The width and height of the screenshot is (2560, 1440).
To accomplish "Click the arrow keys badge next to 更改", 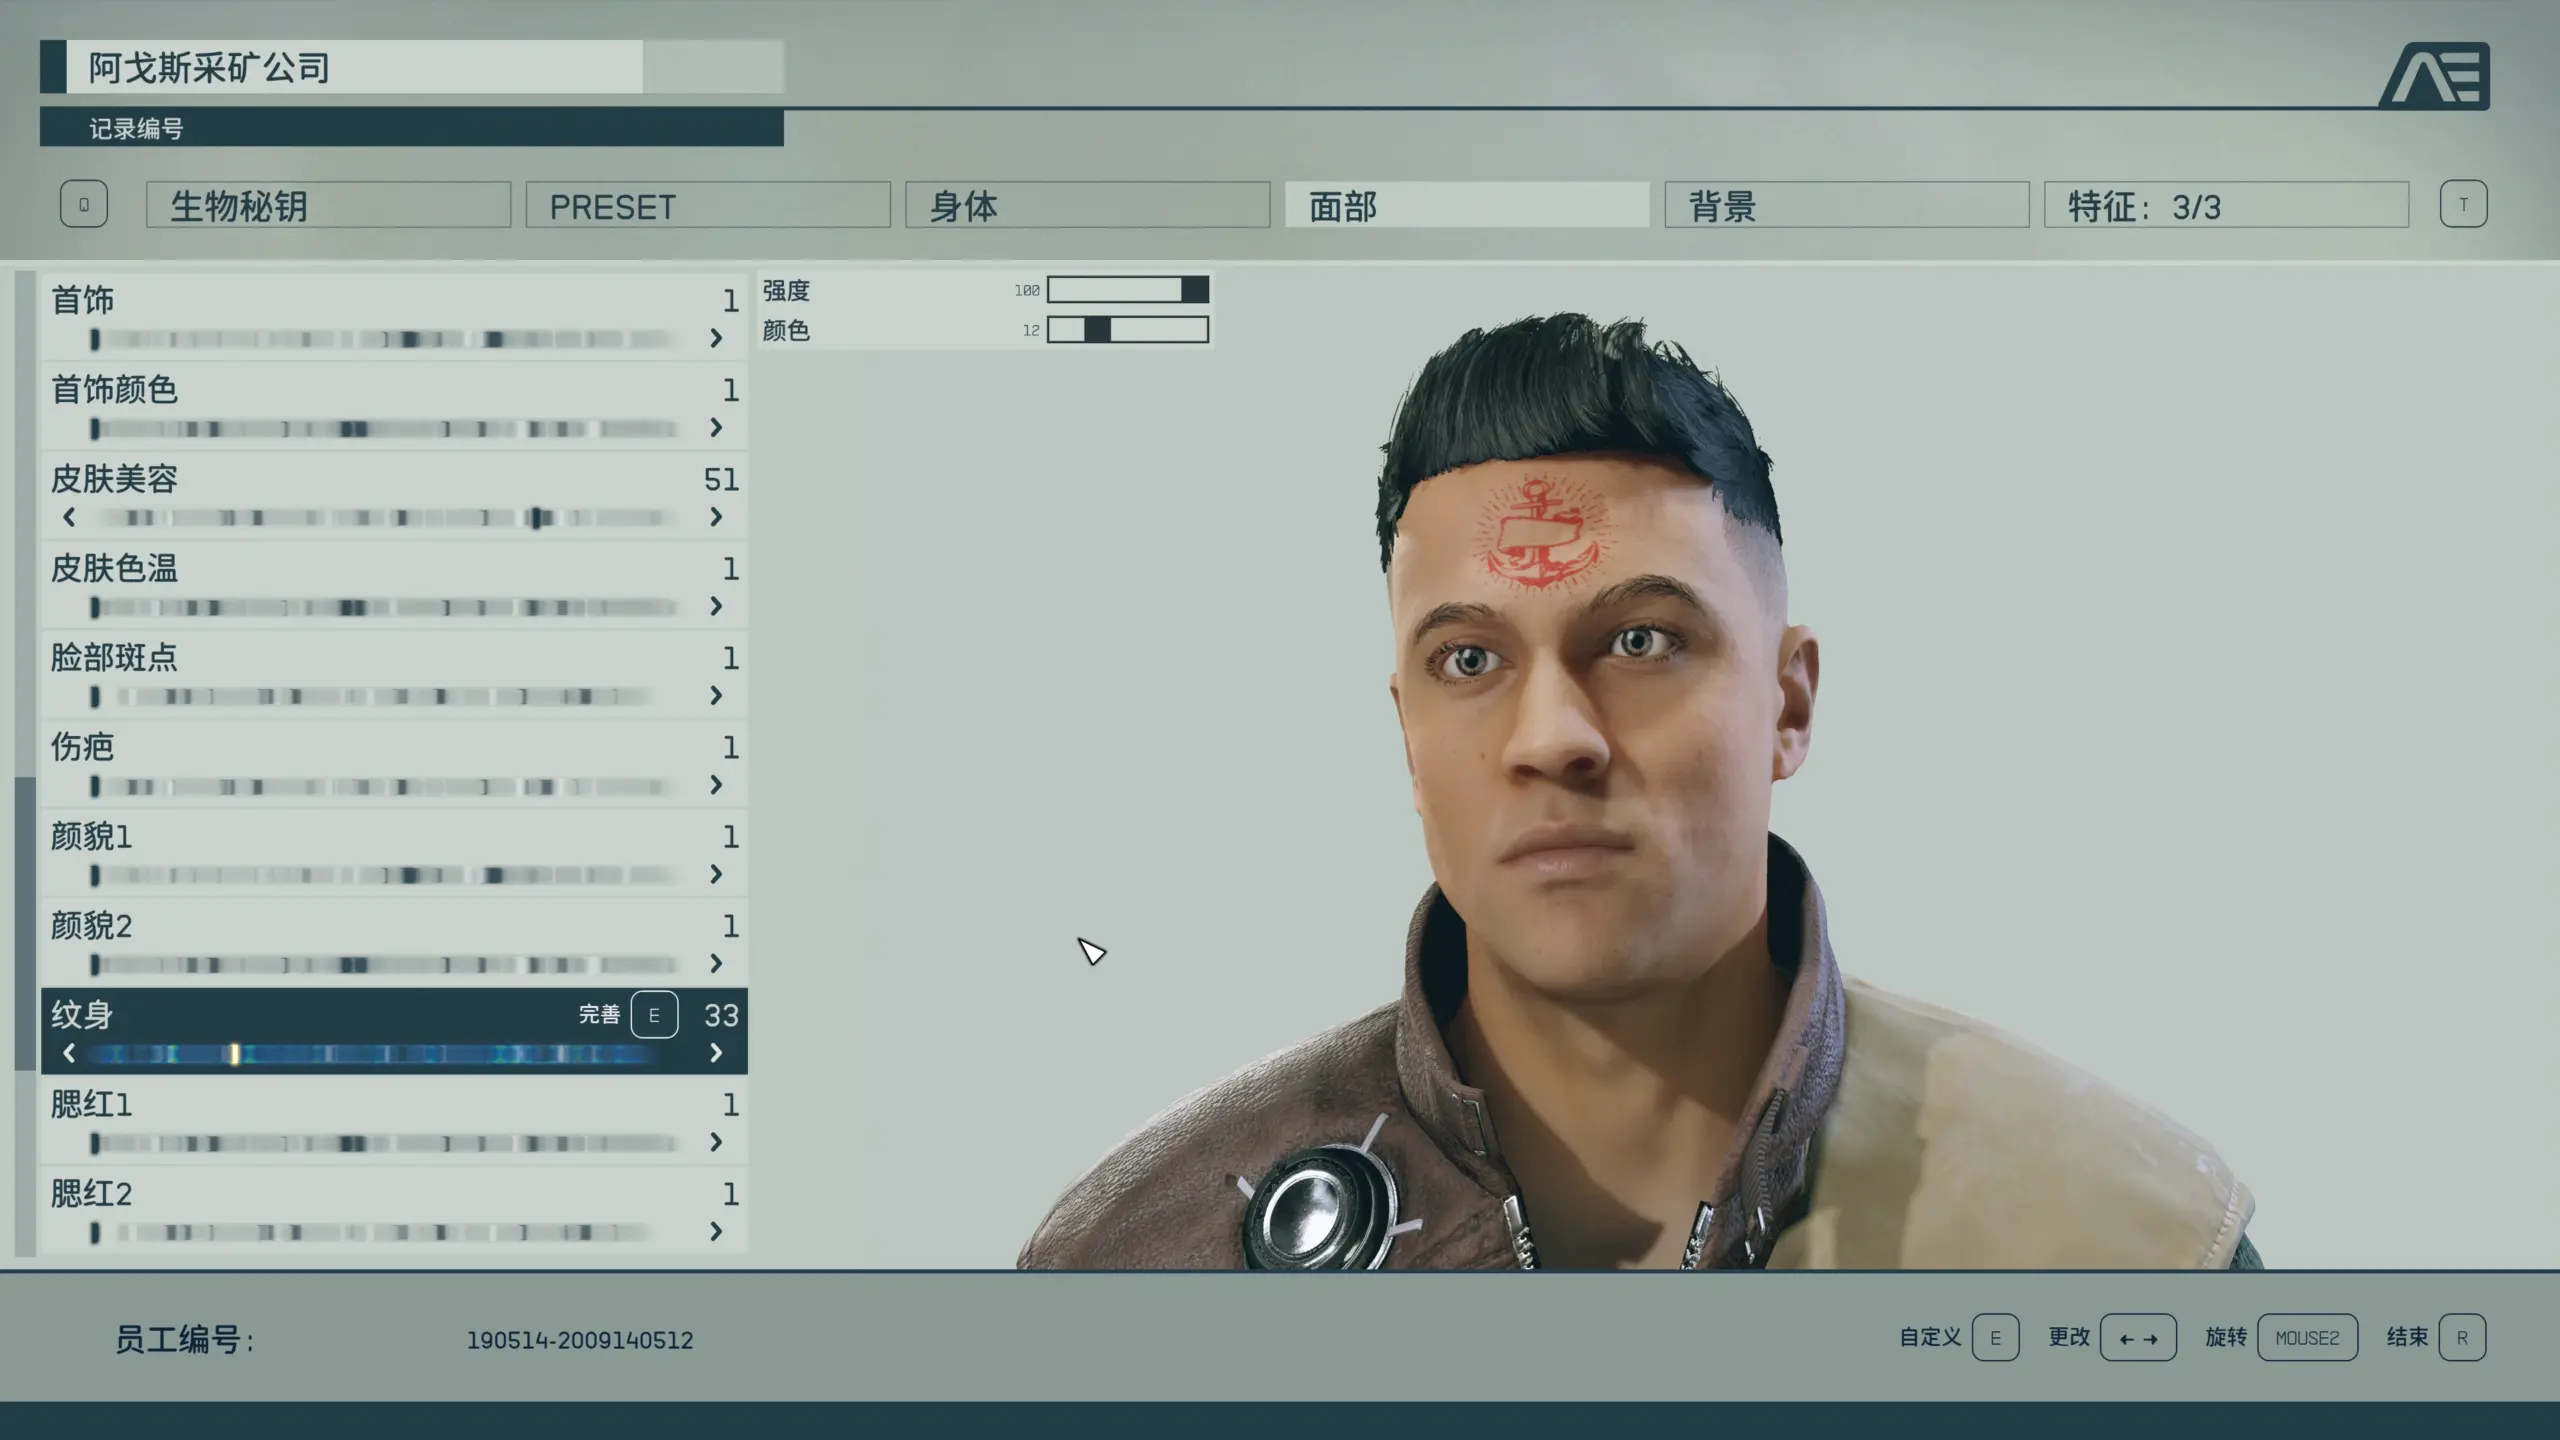I will tap(2139, 1337).
